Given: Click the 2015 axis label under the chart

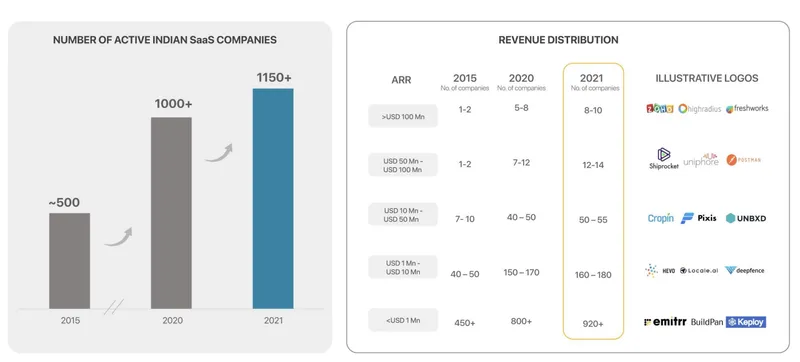Looking at the screenshot, I should (x=70, y=321).
